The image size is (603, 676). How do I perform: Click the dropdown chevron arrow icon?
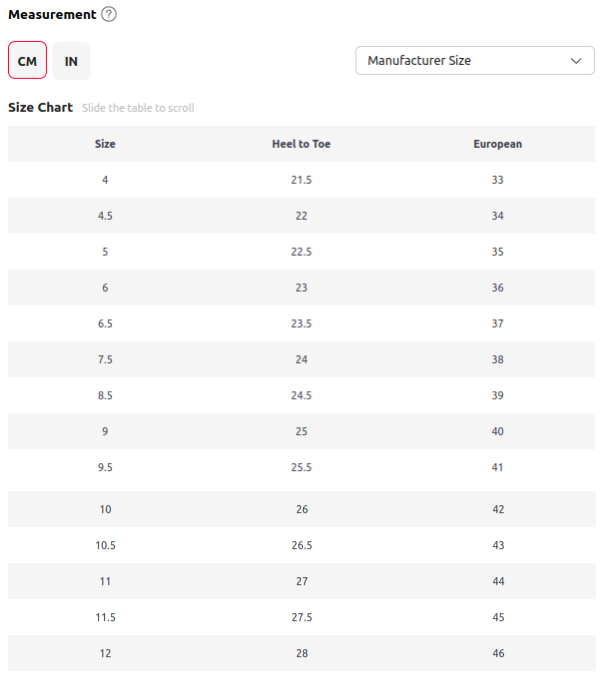click(576, 61)
